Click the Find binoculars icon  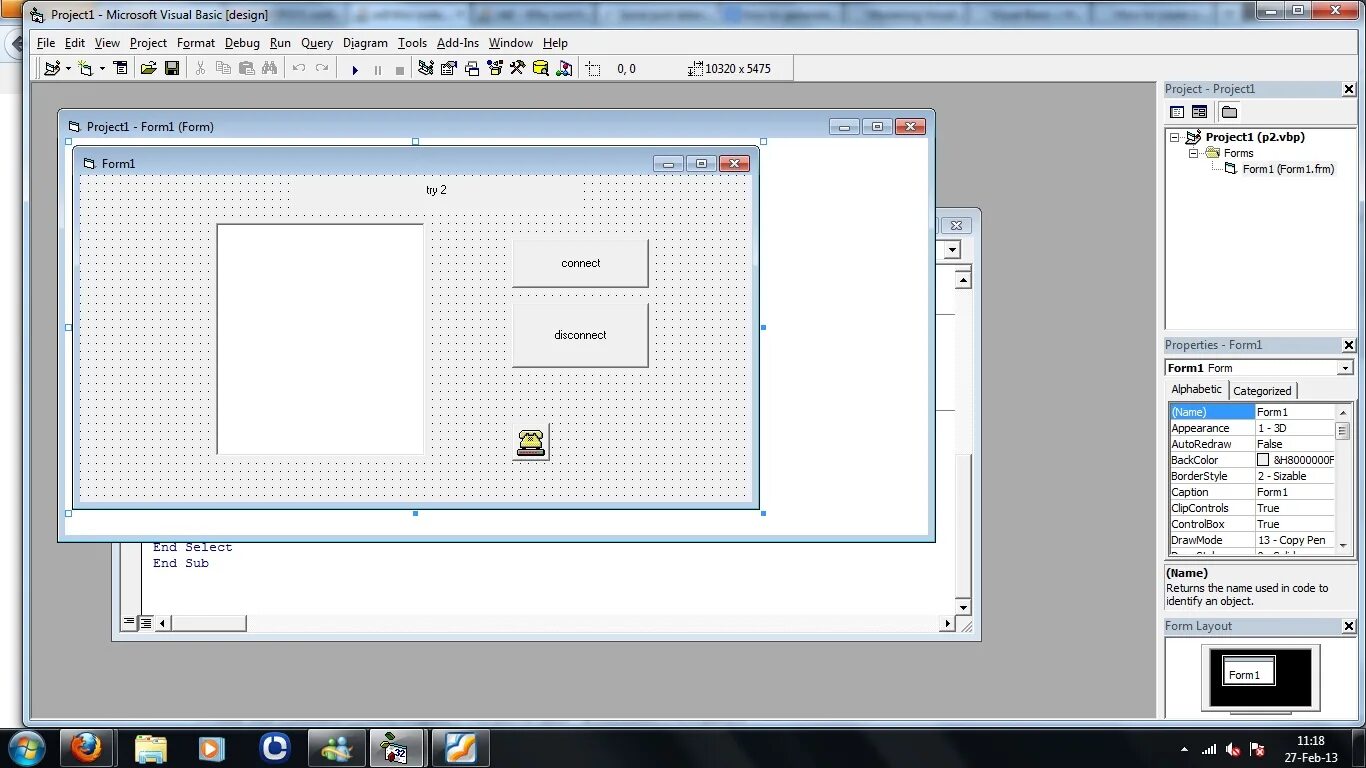(x=269, y=68)
